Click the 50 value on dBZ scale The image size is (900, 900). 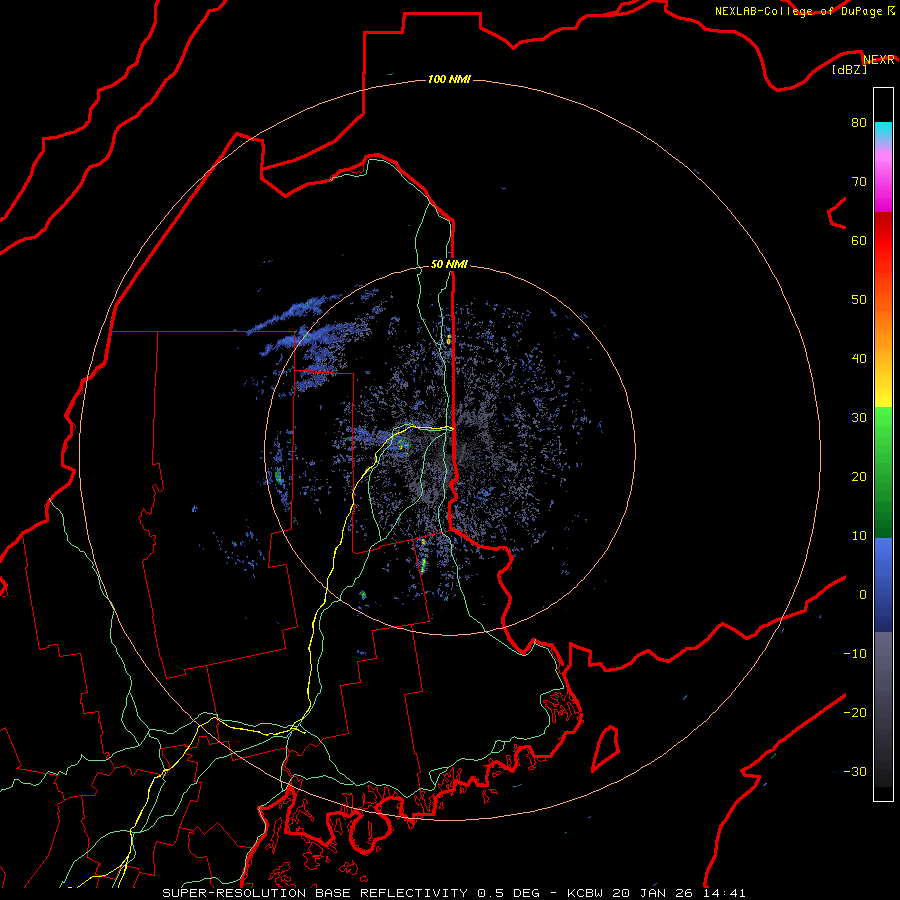[x=859, y=300]
